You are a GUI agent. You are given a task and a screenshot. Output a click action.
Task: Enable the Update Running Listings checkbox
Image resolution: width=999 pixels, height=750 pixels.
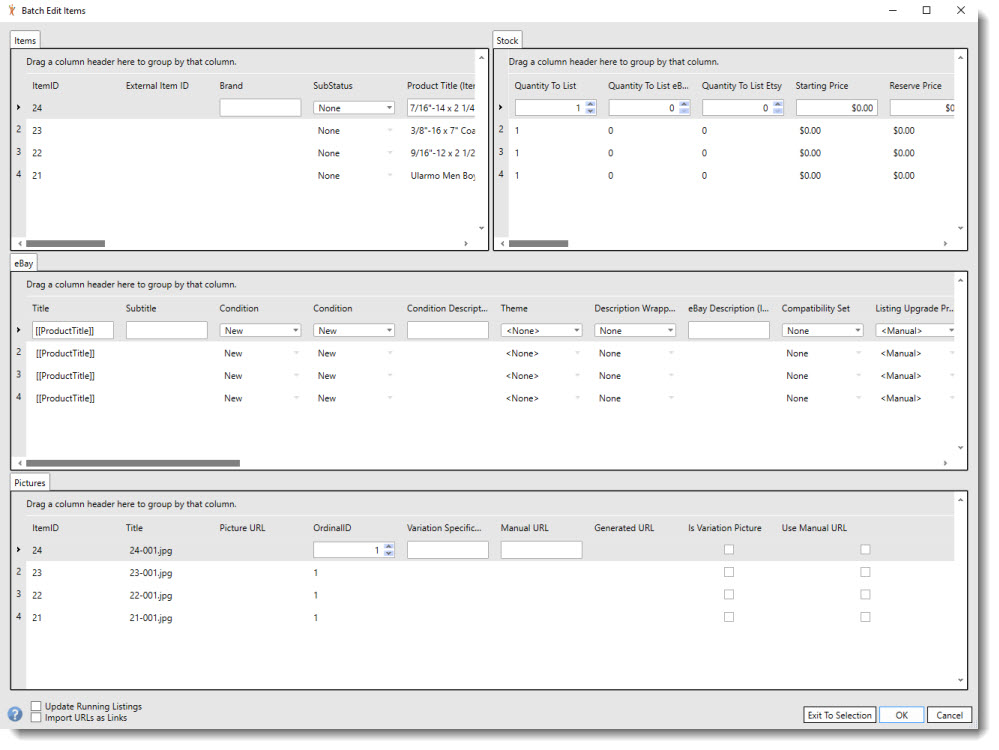point(35,706)
